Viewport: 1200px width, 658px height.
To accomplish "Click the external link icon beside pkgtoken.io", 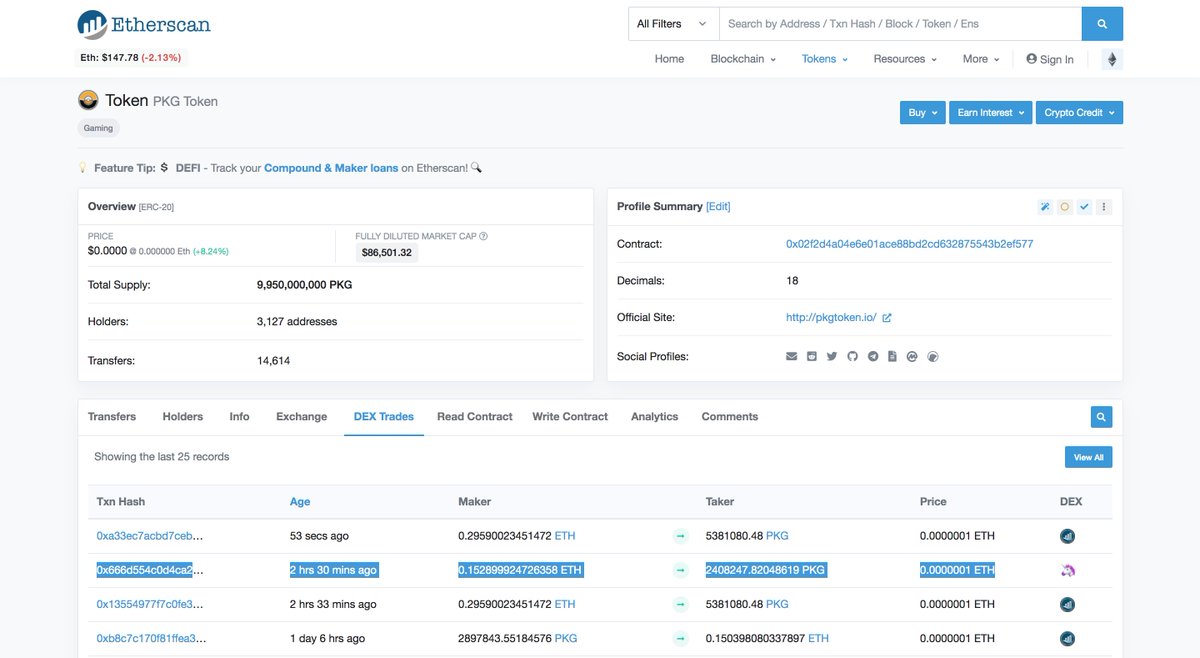I will tap(887, 318).
